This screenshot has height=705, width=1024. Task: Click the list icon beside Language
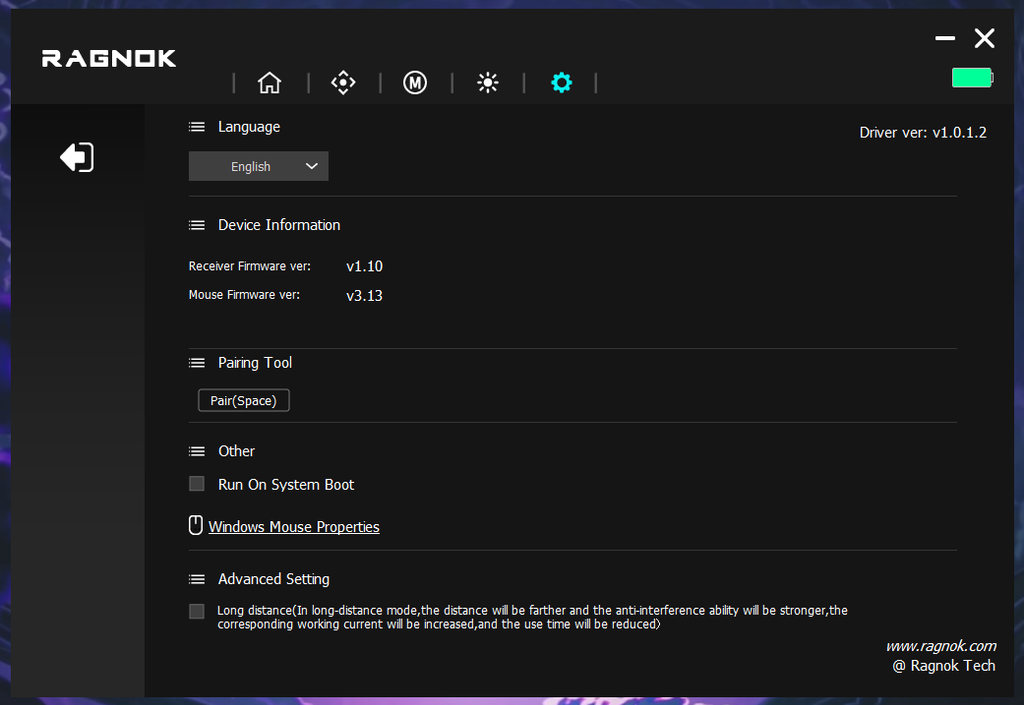click(x=197, y=127)
